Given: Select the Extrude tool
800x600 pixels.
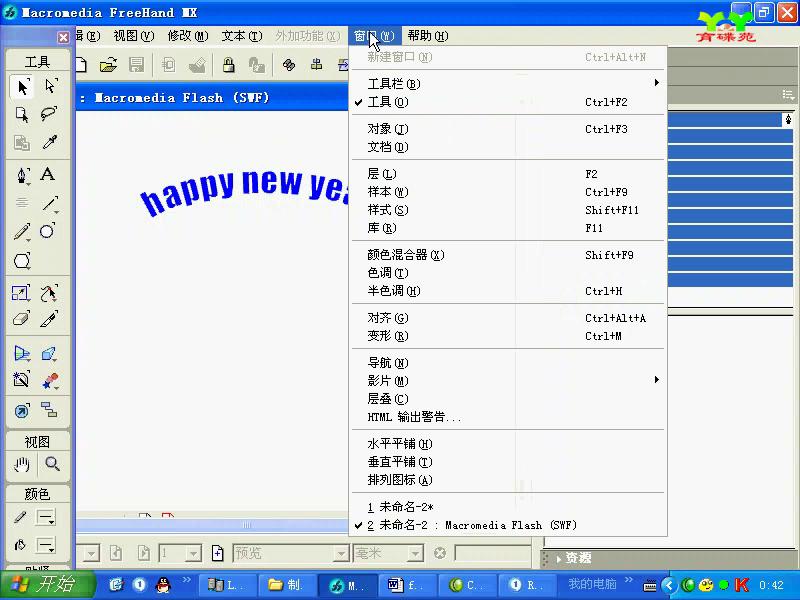Looking at the screenshot, I should (48, 353).
